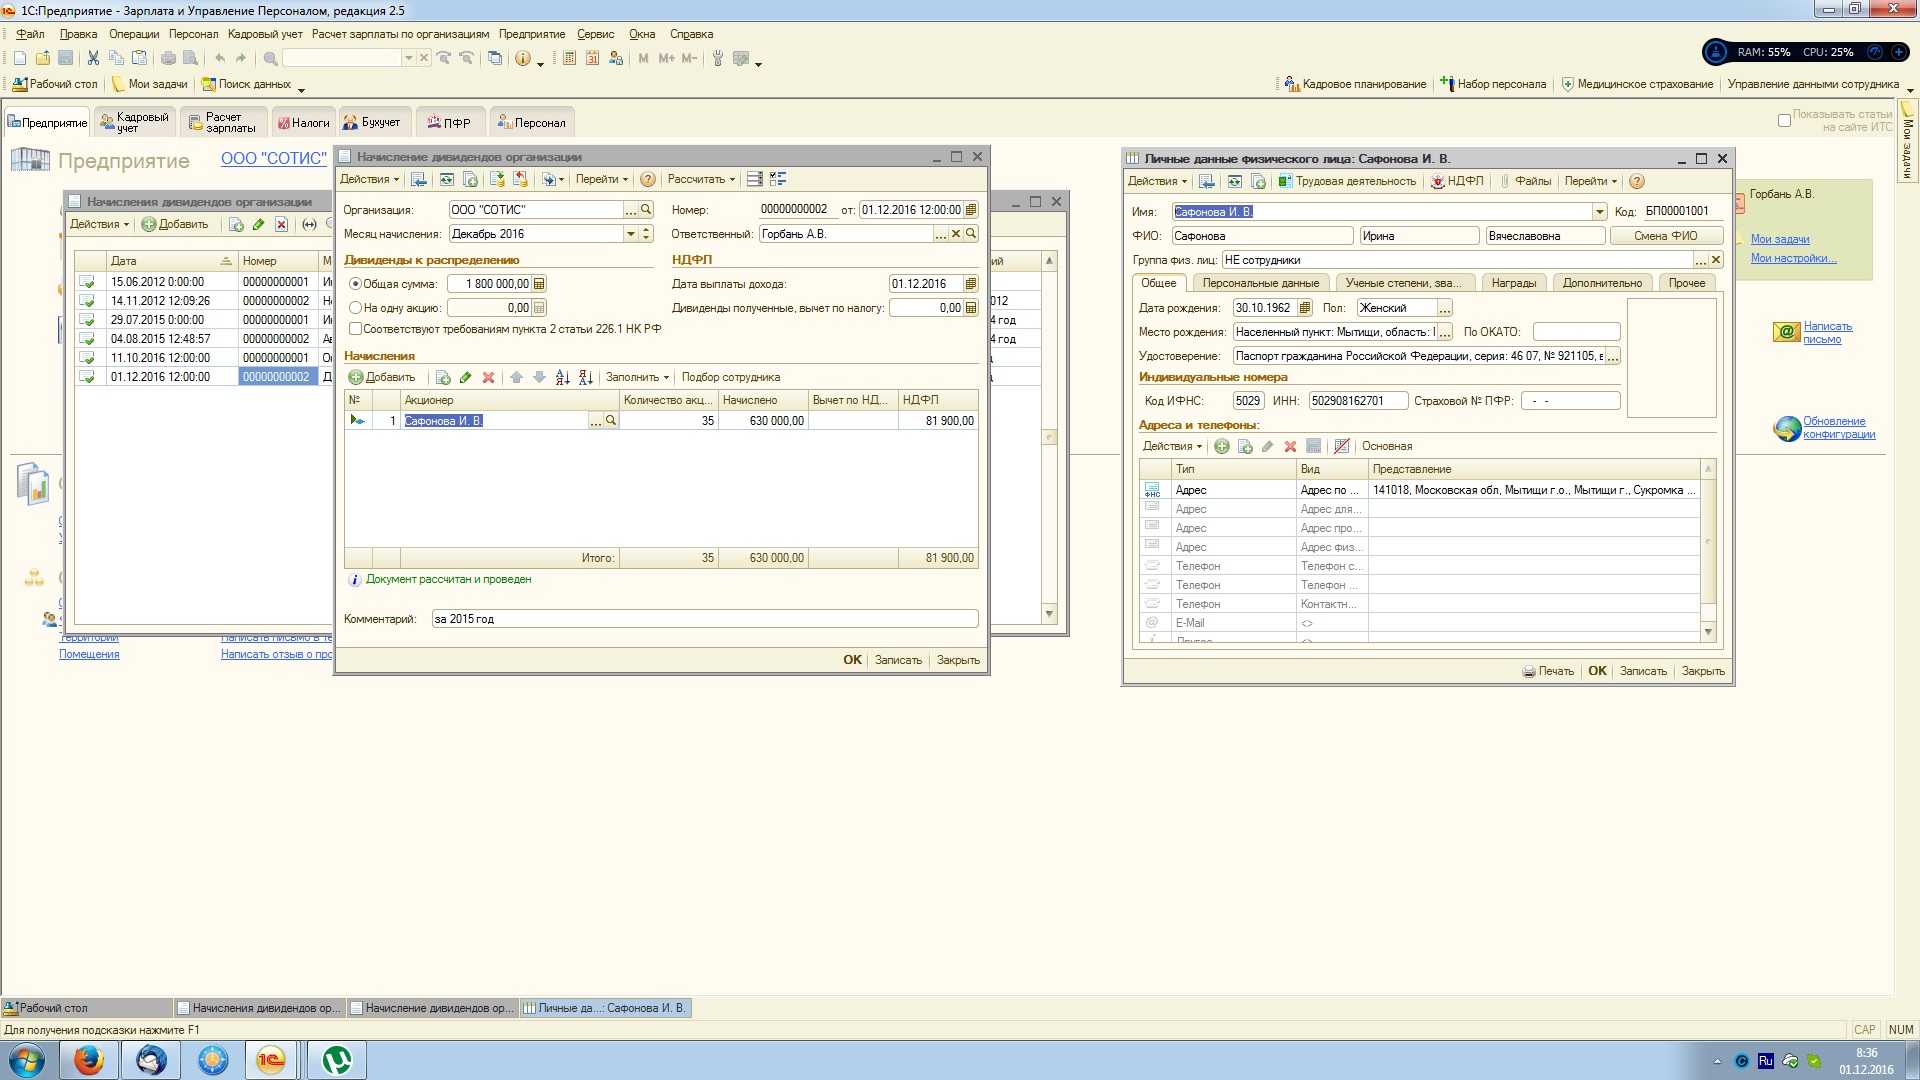The height and width of the screenshot is (1080, 1920).
Task: Click scrollbar down arrow in addresses table
Action: click(x=1708, y=632)
